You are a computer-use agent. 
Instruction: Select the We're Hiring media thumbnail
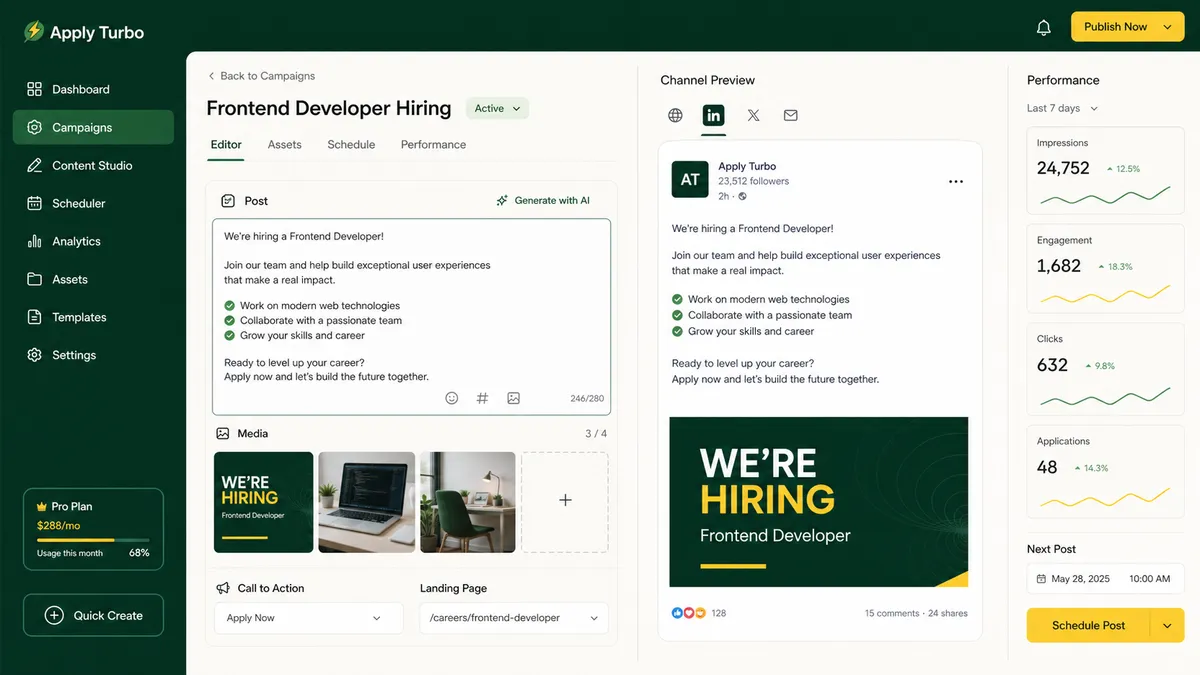[264, 502]
